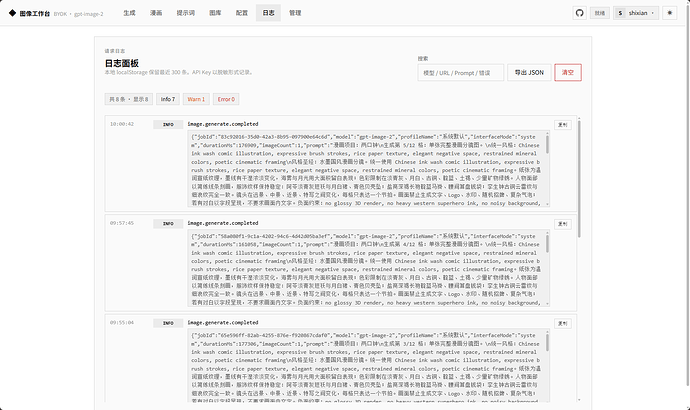Filter logs by Warn 1
The width and height of the screenshot is (690, 410).
click(196, 99)
